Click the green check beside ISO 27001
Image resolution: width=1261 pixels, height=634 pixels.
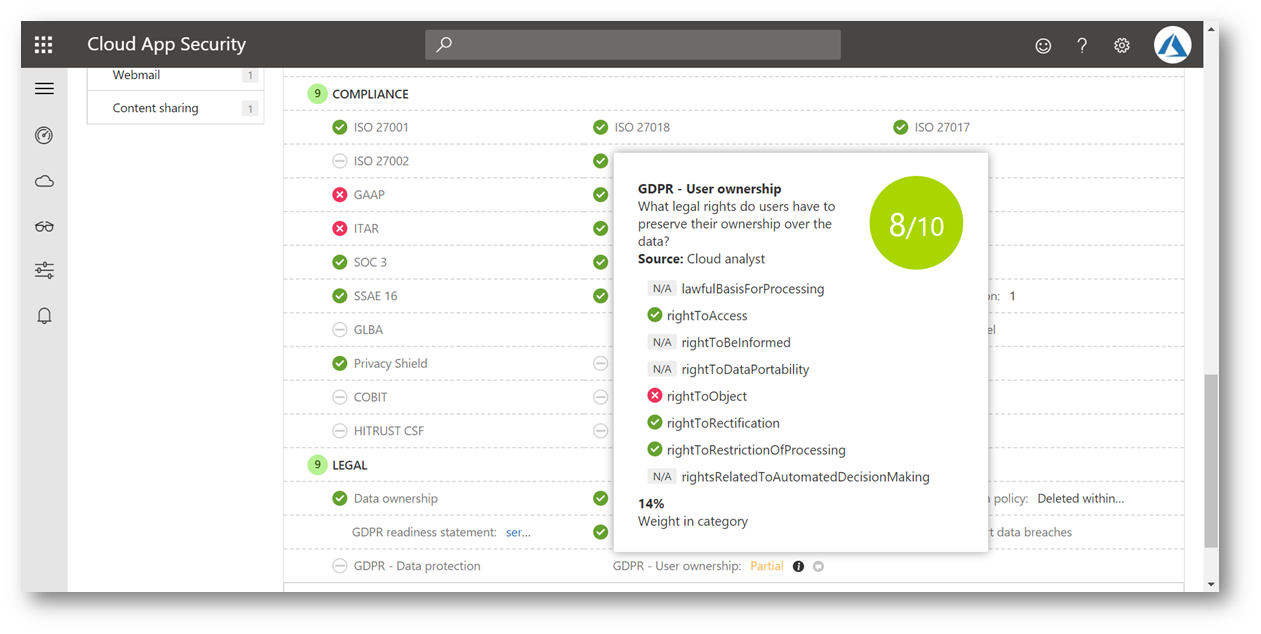click(340, 127)
